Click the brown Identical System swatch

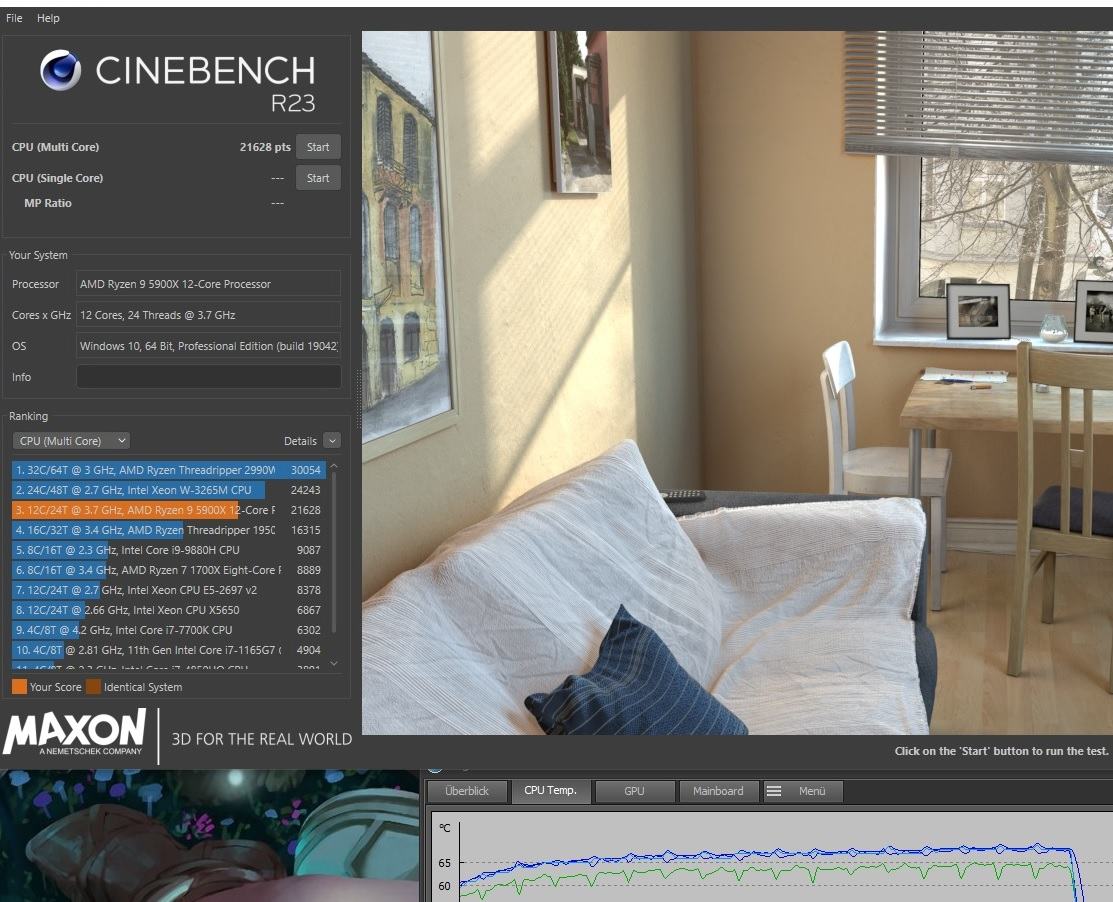click(x=93, y=686)
